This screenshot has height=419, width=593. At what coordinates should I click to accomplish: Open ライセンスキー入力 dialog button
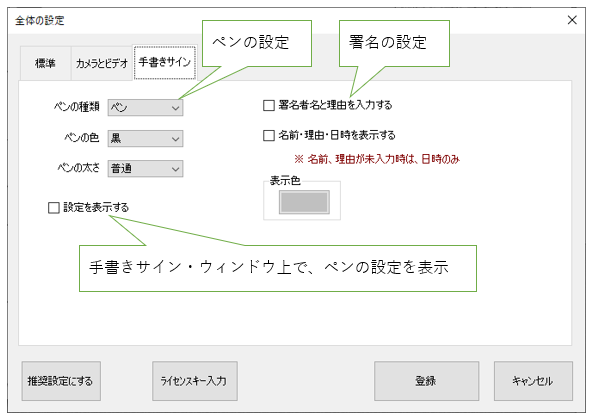tap(195, 381)
